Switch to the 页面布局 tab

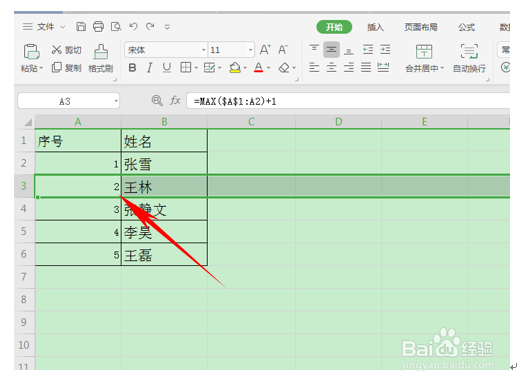click(x=421, y=27)
